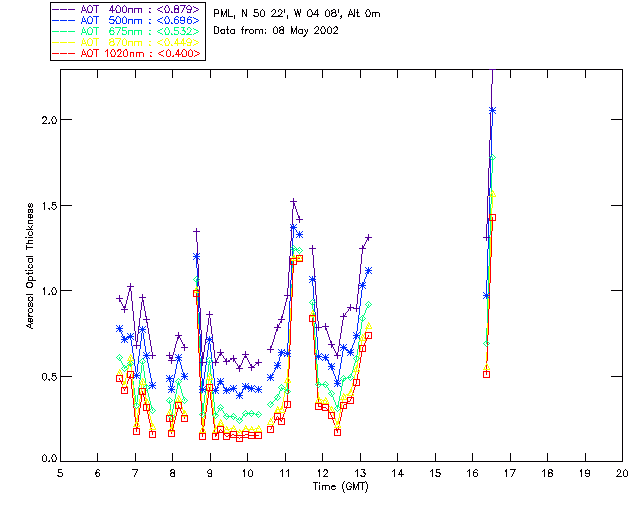This screenshot has width=640, height=512.
Task: Click the 1.0 y-axis tick label
Action: (x=49, y=291)
